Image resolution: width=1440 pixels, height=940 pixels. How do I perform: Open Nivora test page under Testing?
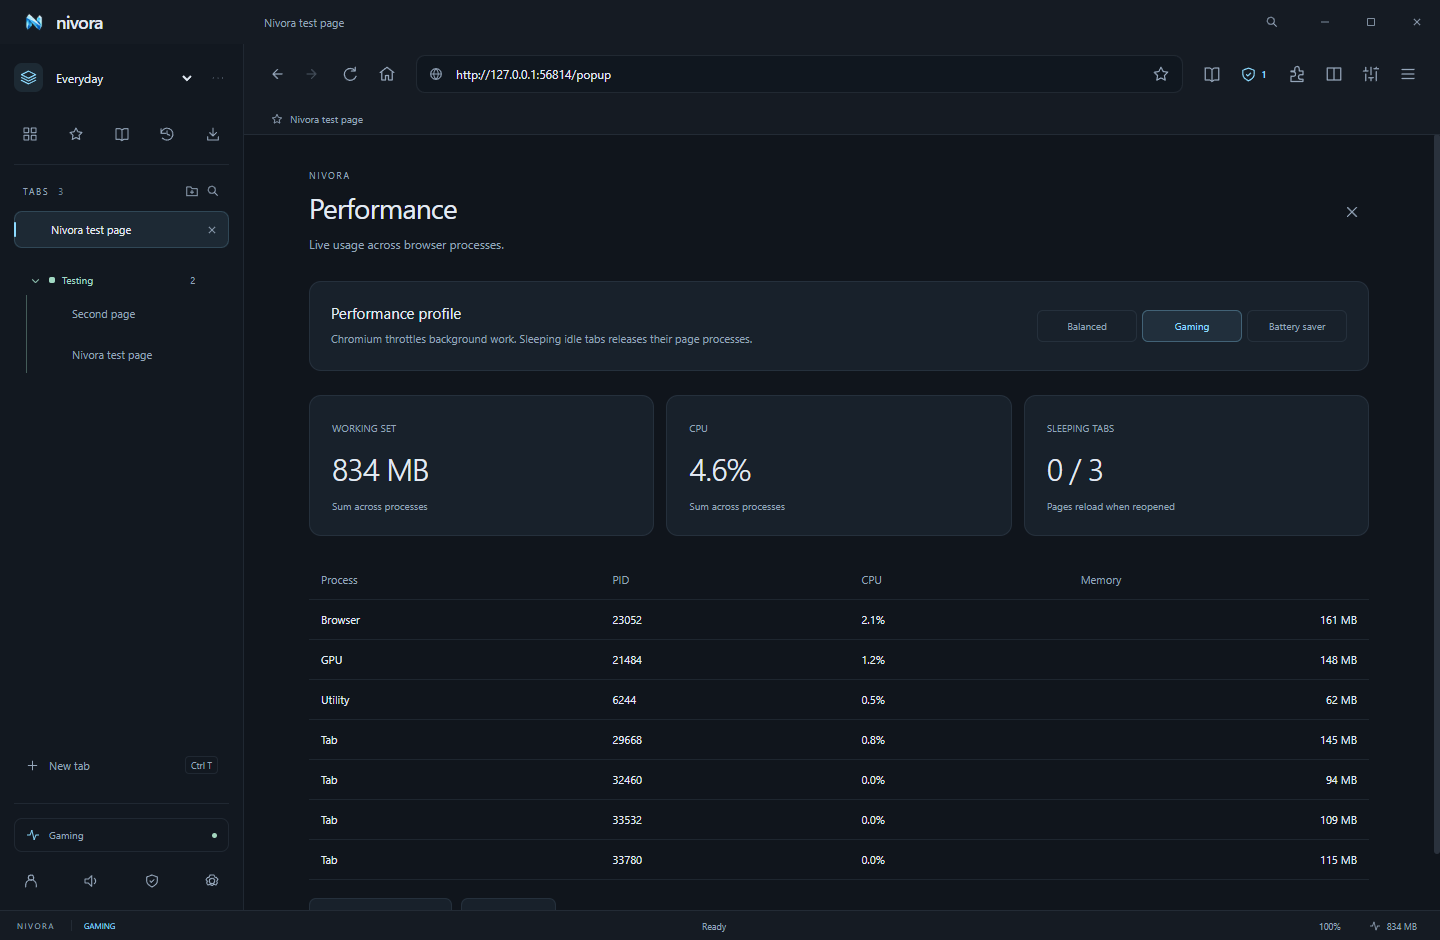click(112, 355)
